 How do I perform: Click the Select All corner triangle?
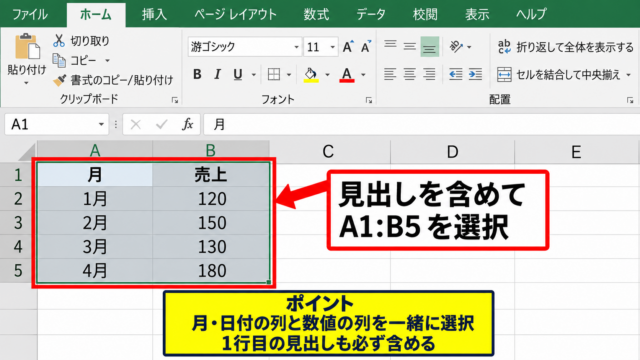click(x=27, y=152)
